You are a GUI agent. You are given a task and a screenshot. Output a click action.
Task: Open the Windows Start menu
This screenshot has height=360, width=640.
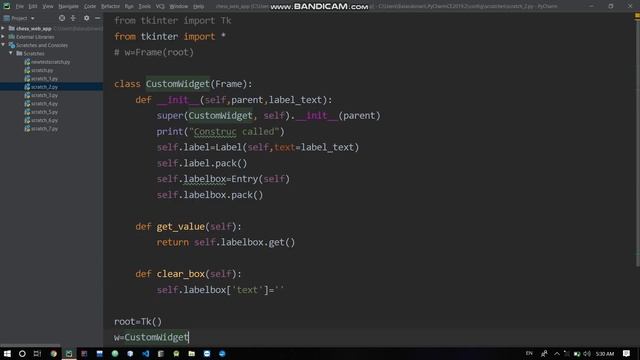pyautogui.click(x=7, y=353)
